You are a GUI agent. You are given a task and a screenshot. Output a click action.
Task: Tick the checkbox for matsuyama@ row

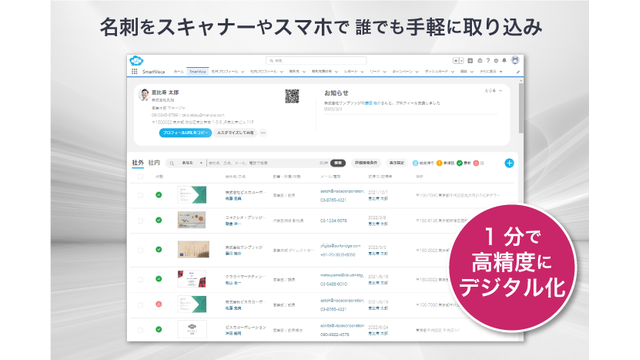pos(140,279)
